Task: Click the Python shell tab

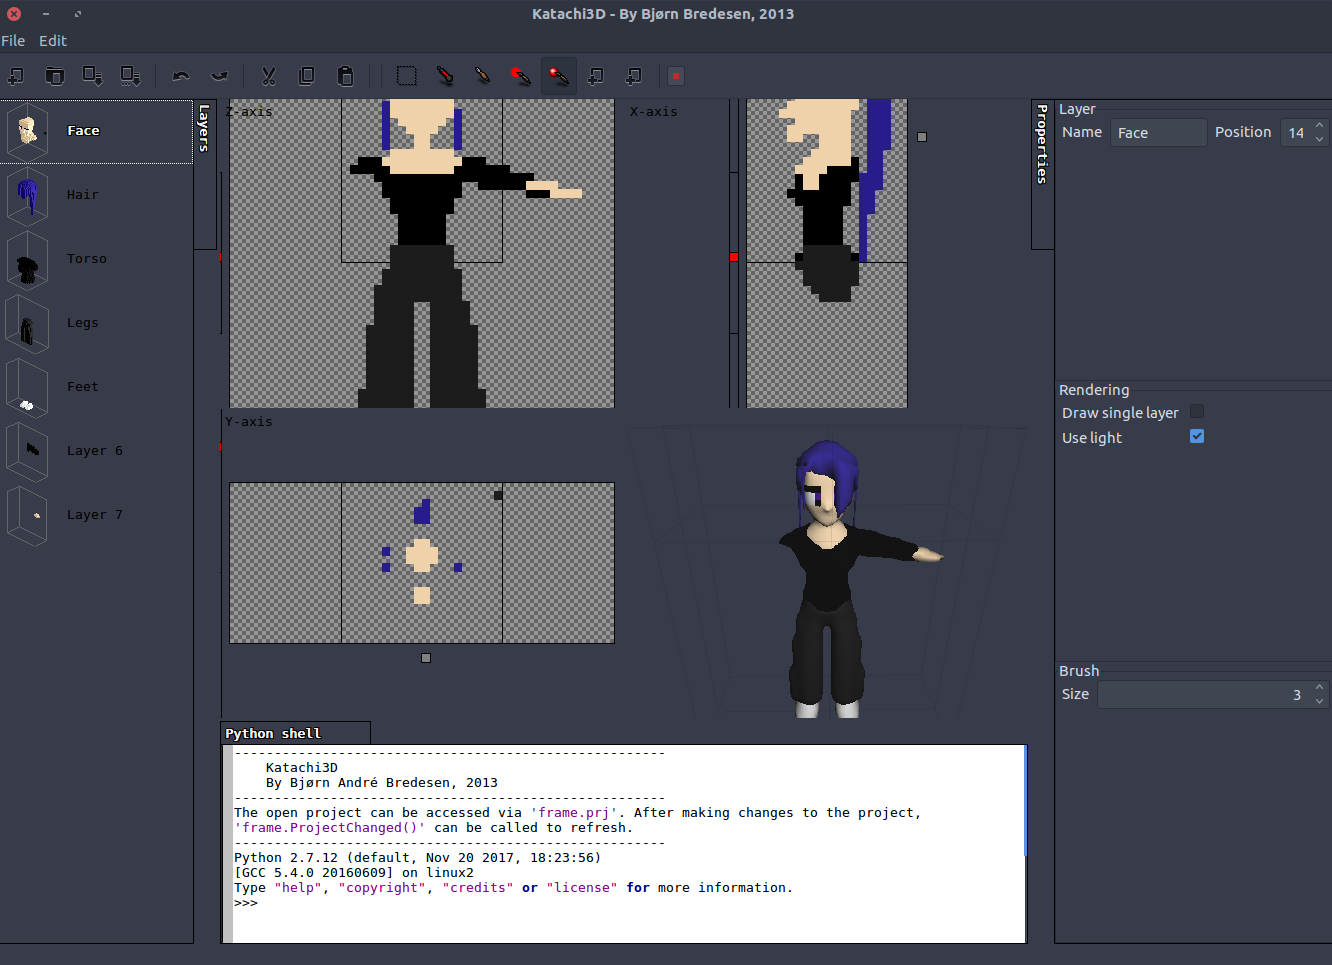Action: (x=295, y=733)
